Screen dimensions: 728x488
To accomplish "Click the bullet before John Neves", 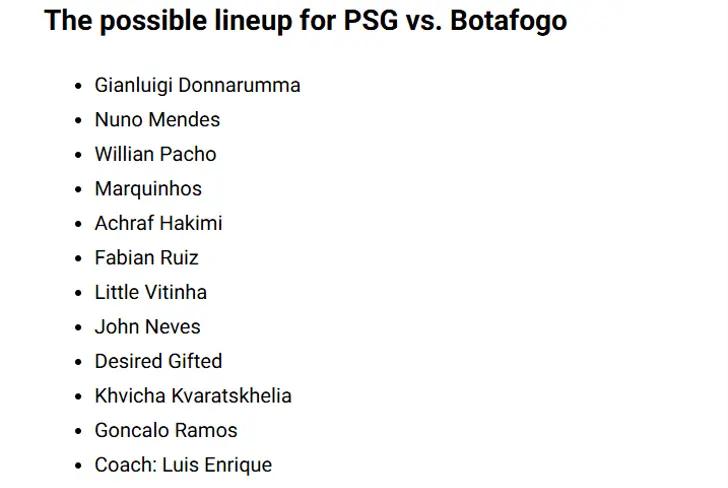I will pos(78,328).
